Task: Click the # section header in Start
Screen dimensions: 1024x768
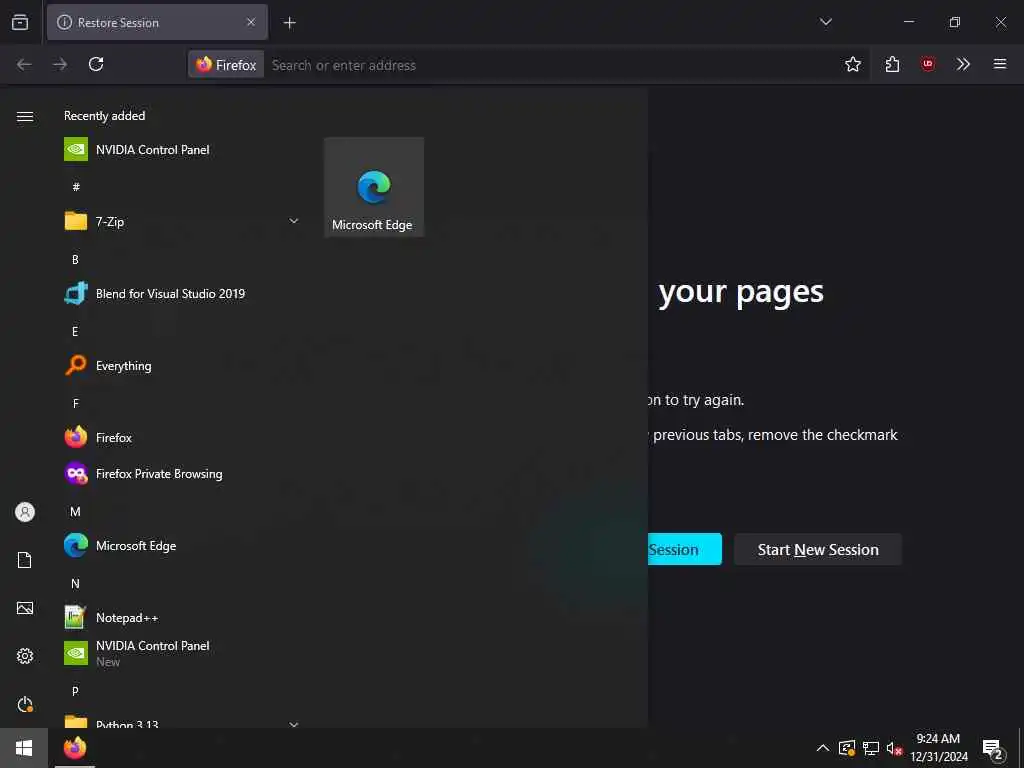Action: pyautogui.click(x=76, y=187)
